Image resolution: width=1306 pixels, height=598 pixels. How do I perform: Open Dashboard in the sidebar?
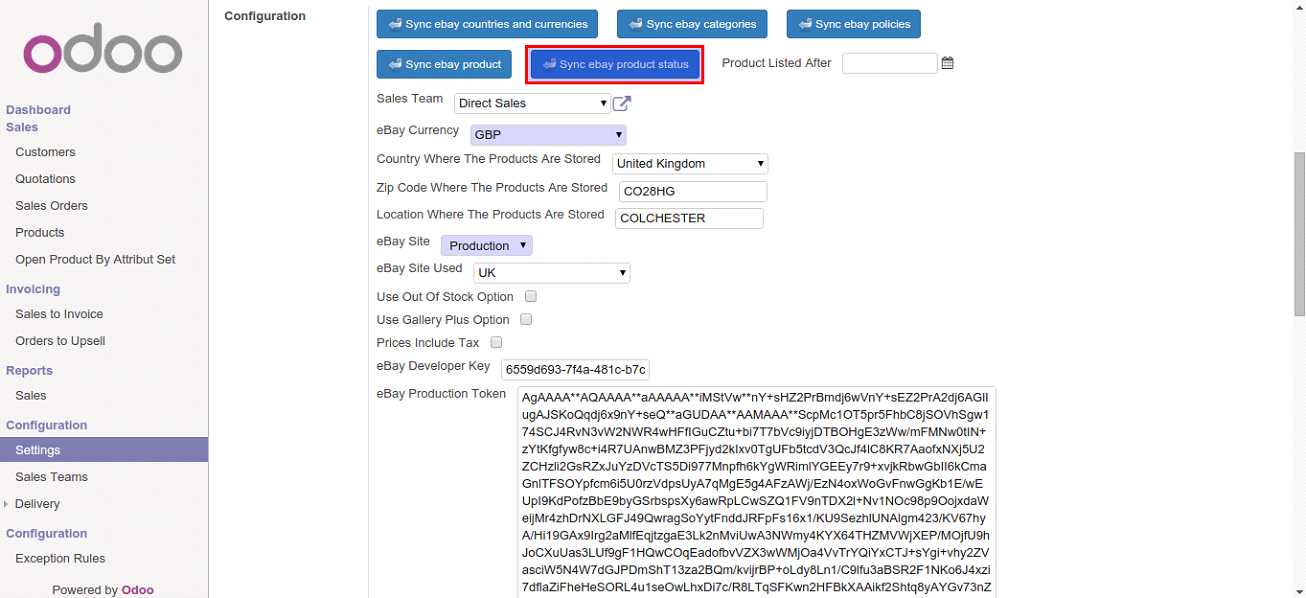point(38,110)
